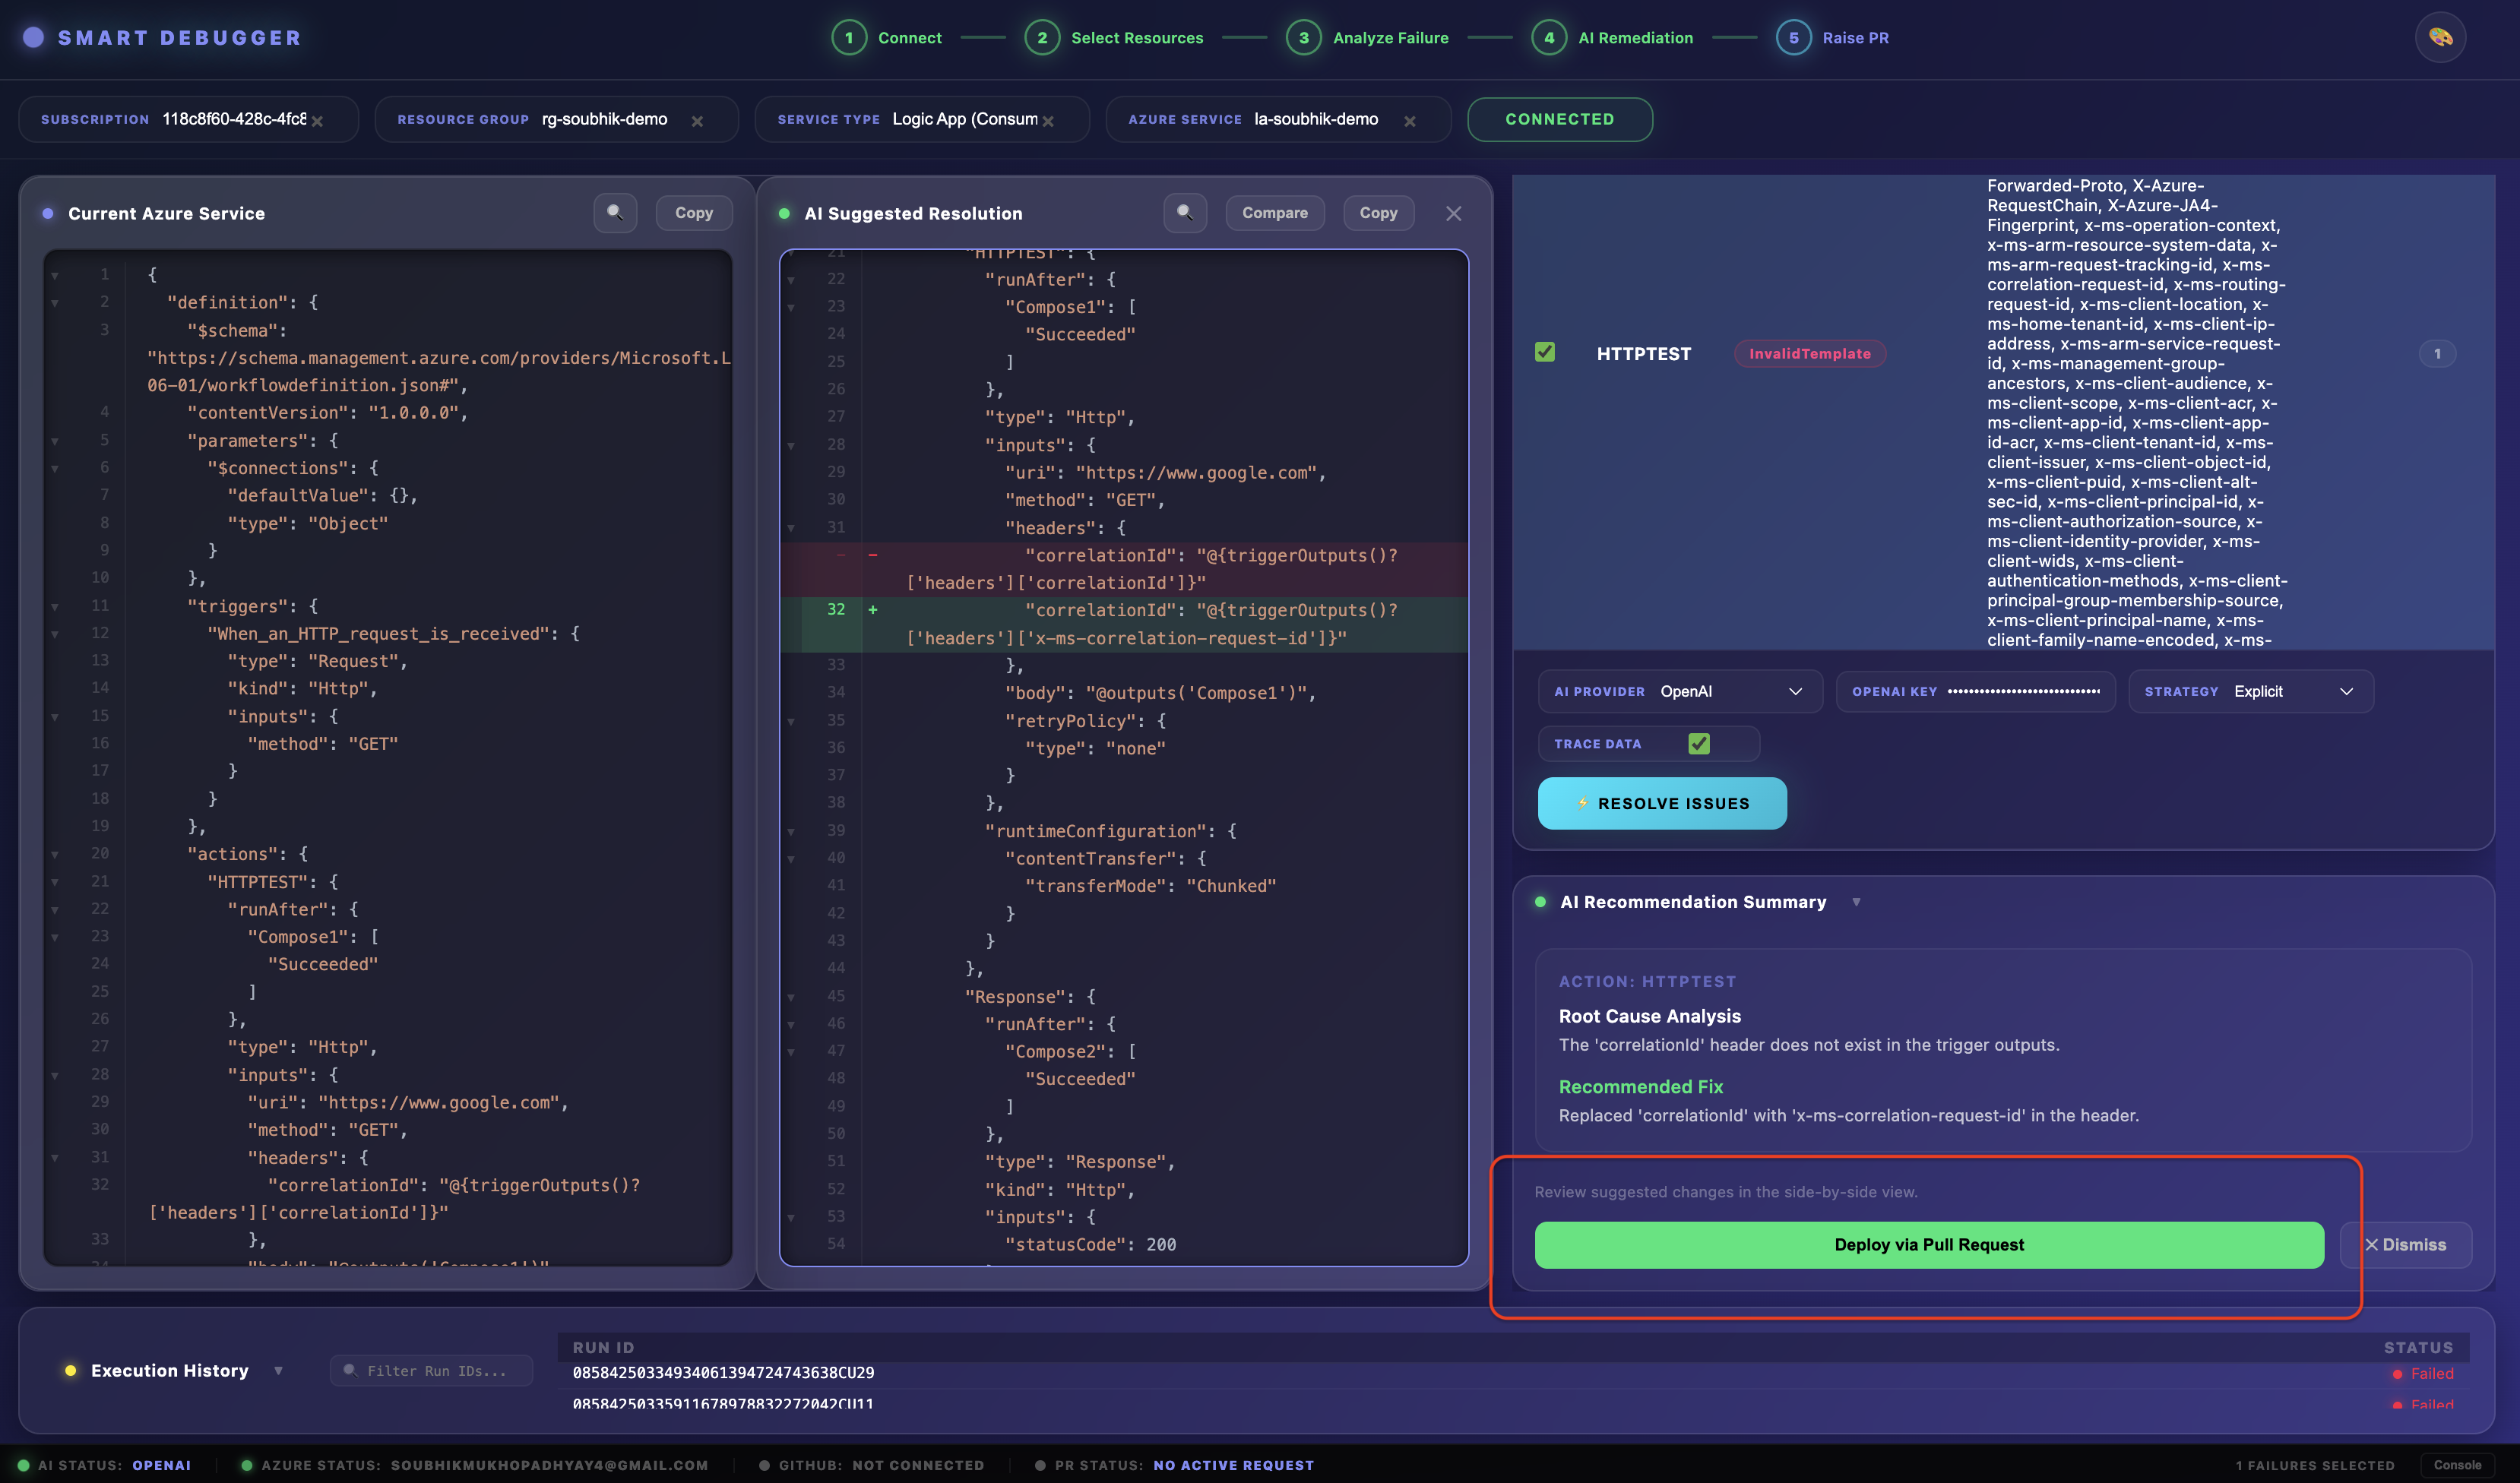
Task: Close the AI Suggested Resolution panel
Action: (1454, 214)
